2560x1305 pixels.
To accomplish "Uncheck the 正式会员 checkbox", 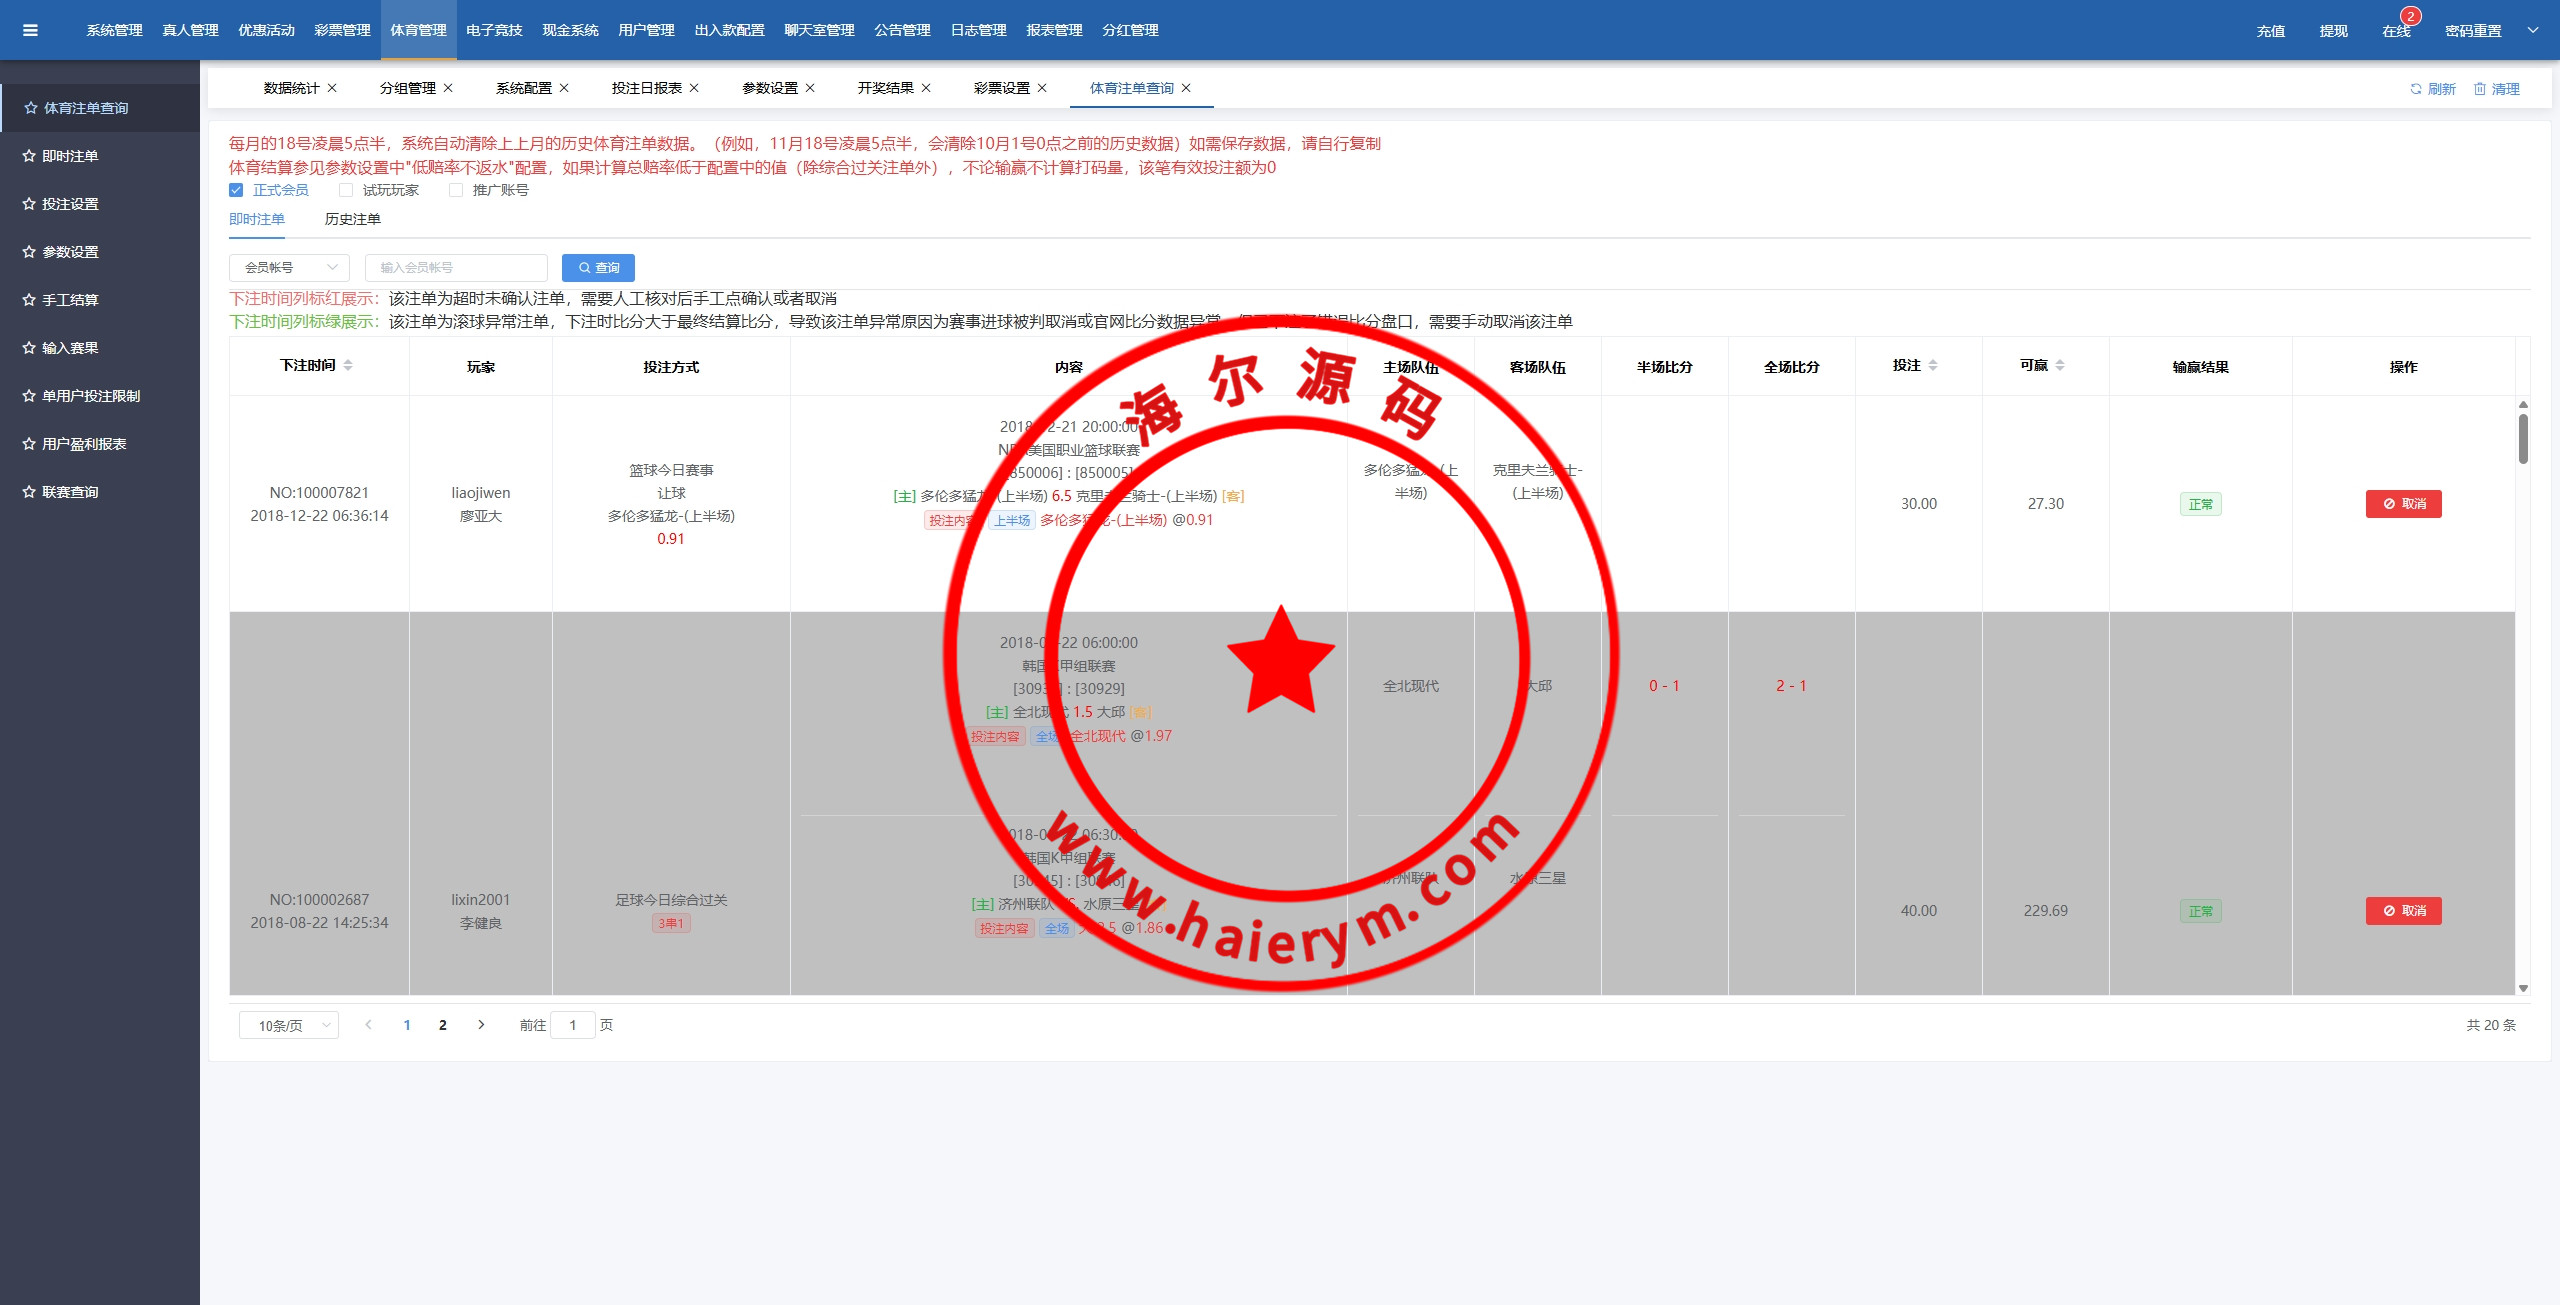I will pyautogui.click(x=236, y=190).
